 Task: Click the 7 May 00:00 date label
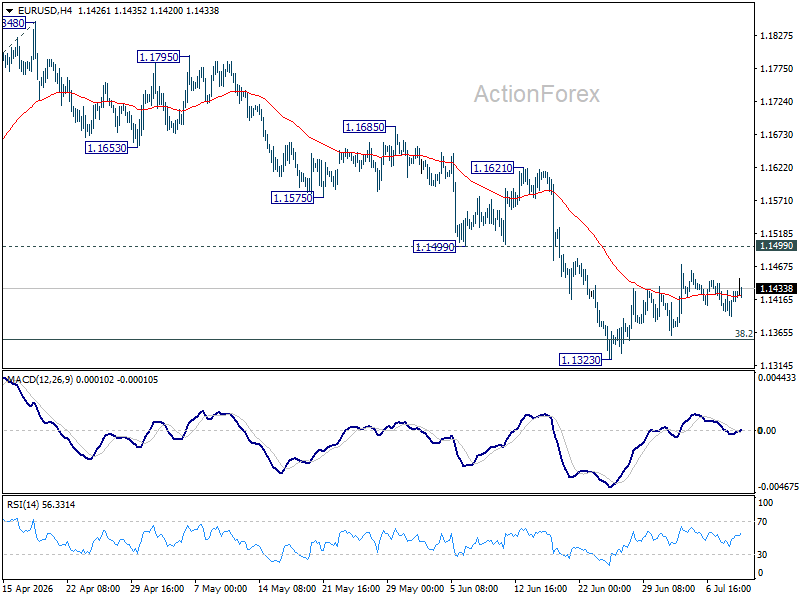220,588
